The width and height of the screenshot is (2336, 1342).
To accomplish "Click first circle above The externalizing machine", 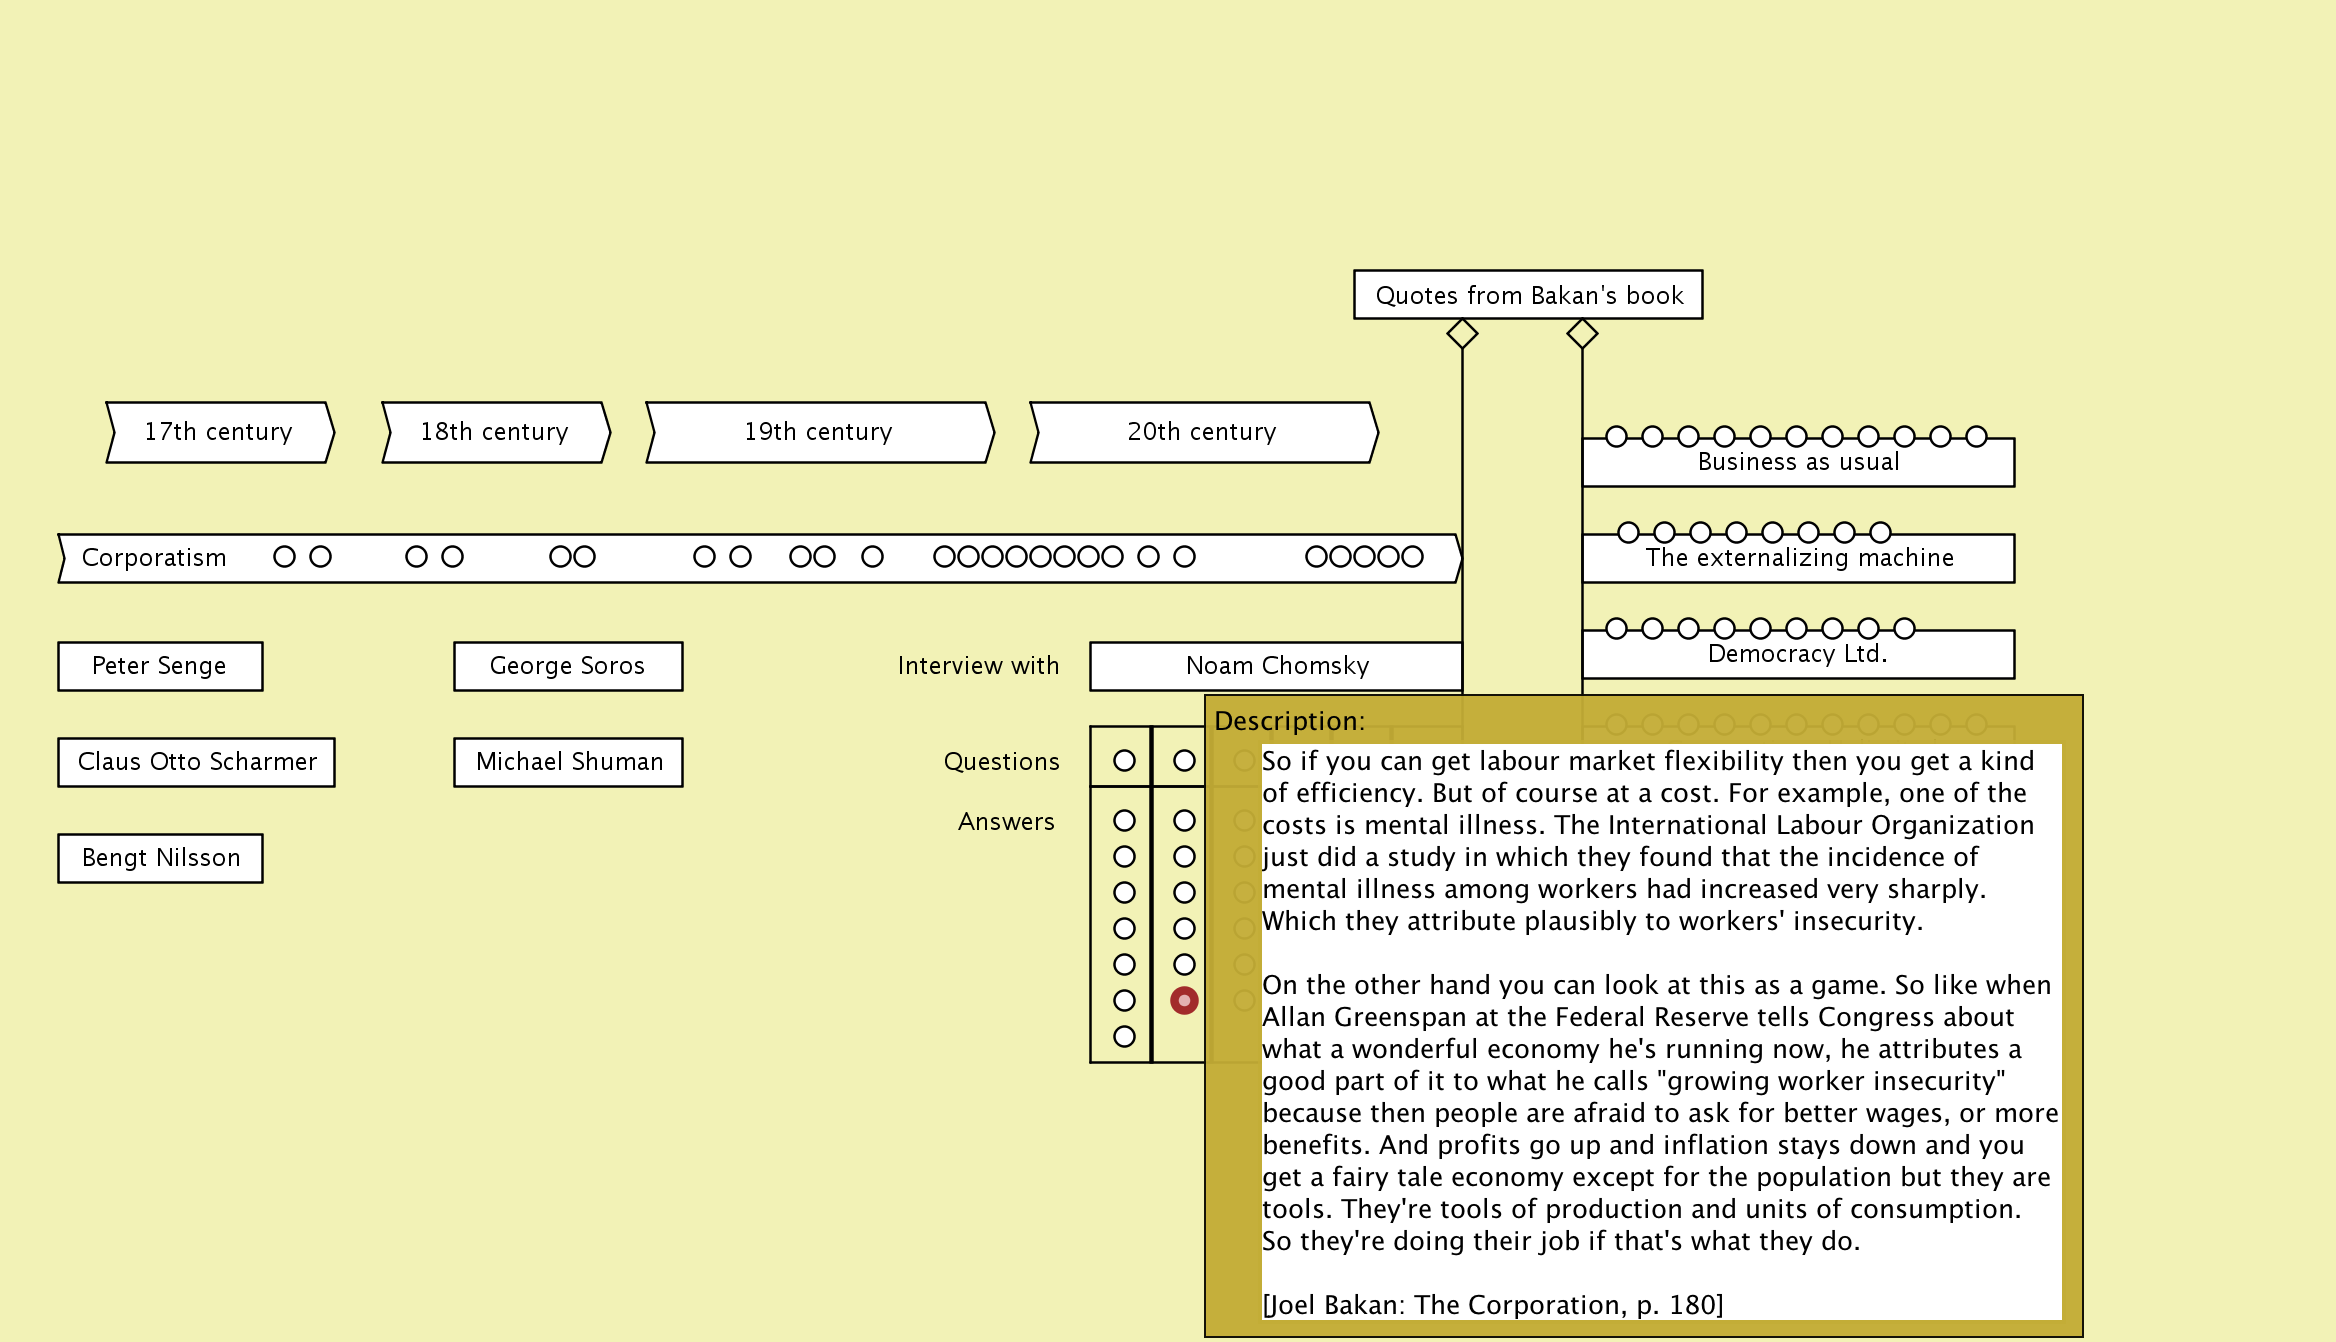I will click(1628, 532).
